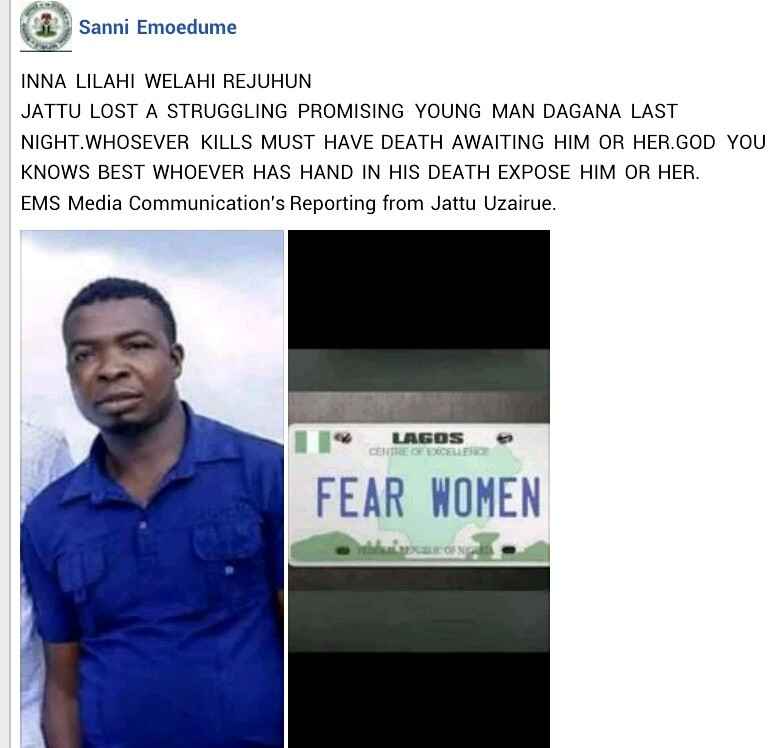Viewport: 784px width, 748px height.
Task: Click the NIGHT.WHOSEVER KILLS text line
Action: click(393, 142)
